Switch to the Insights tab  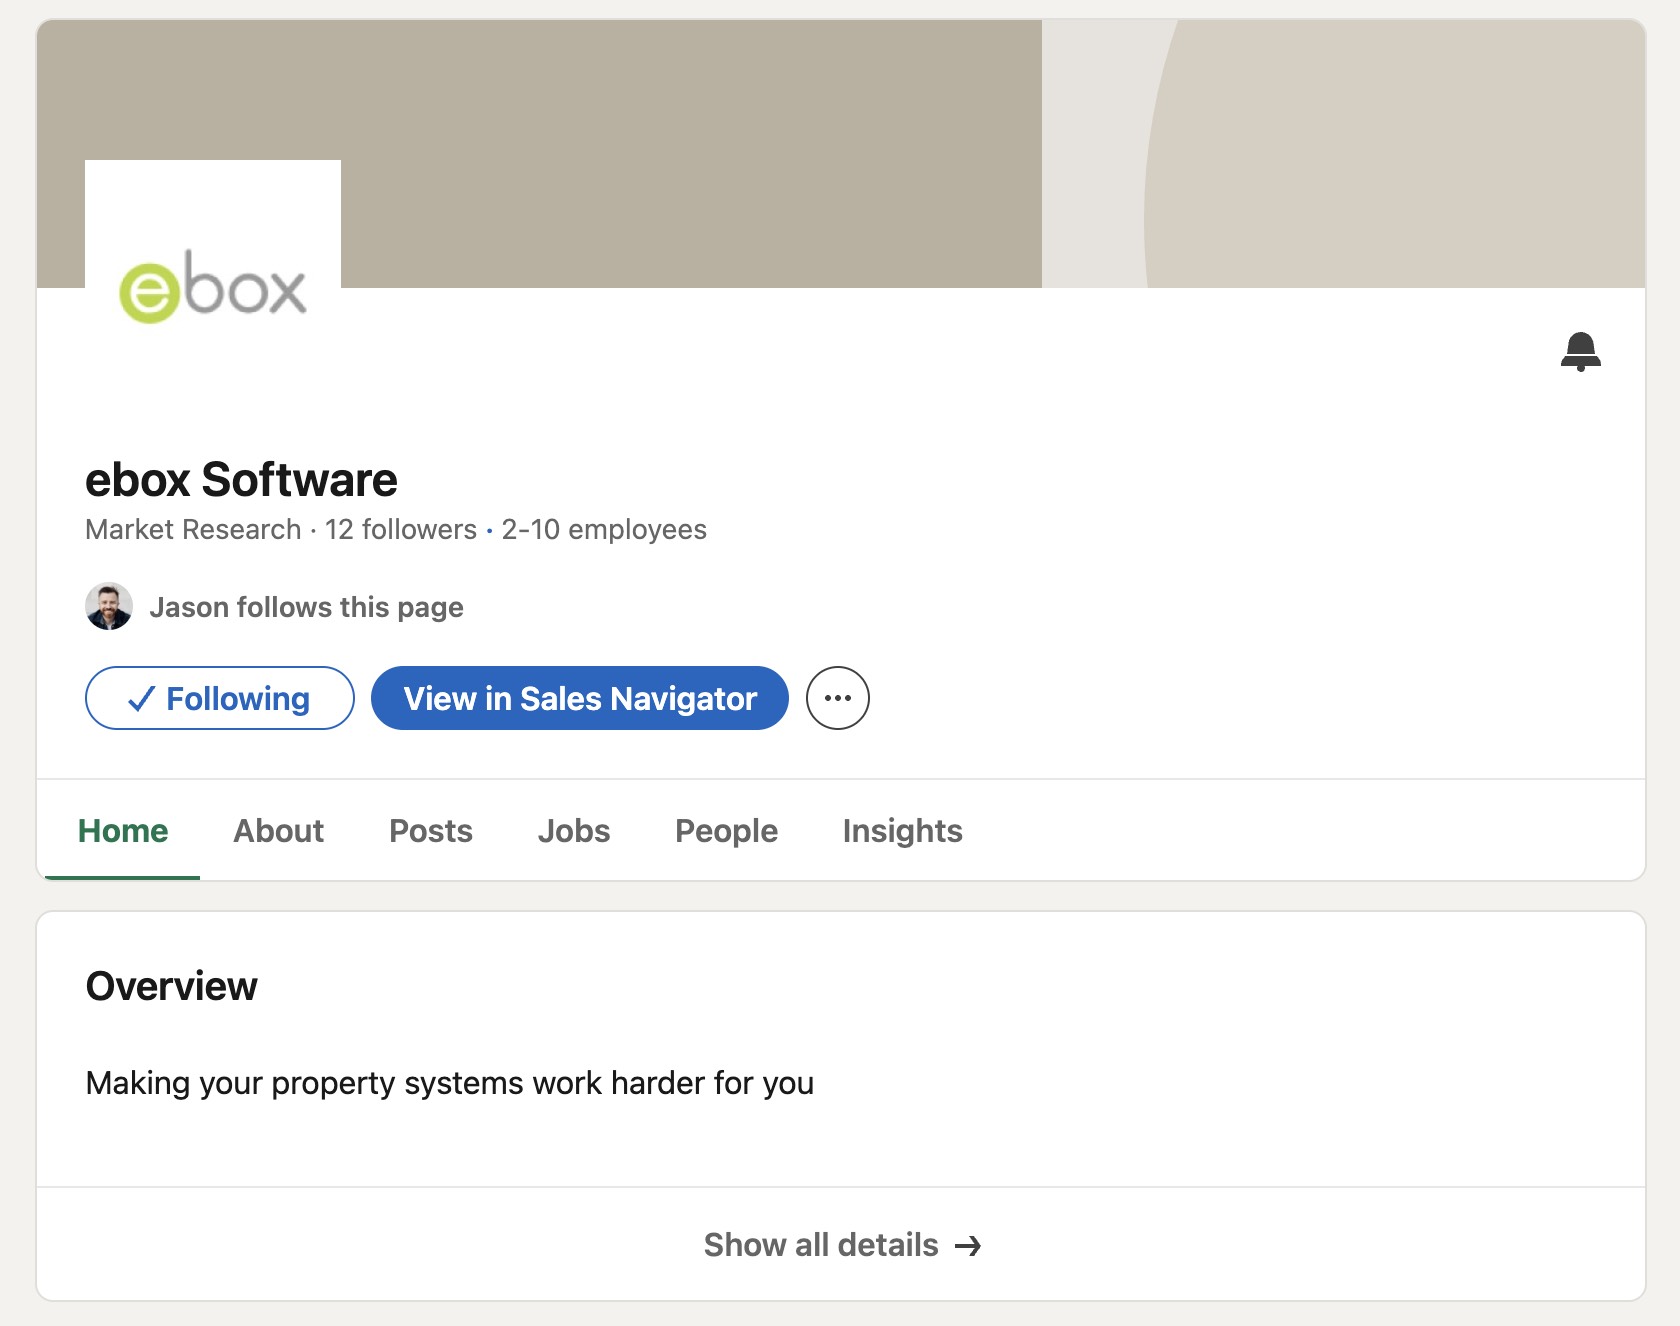[x=901, y=830]
